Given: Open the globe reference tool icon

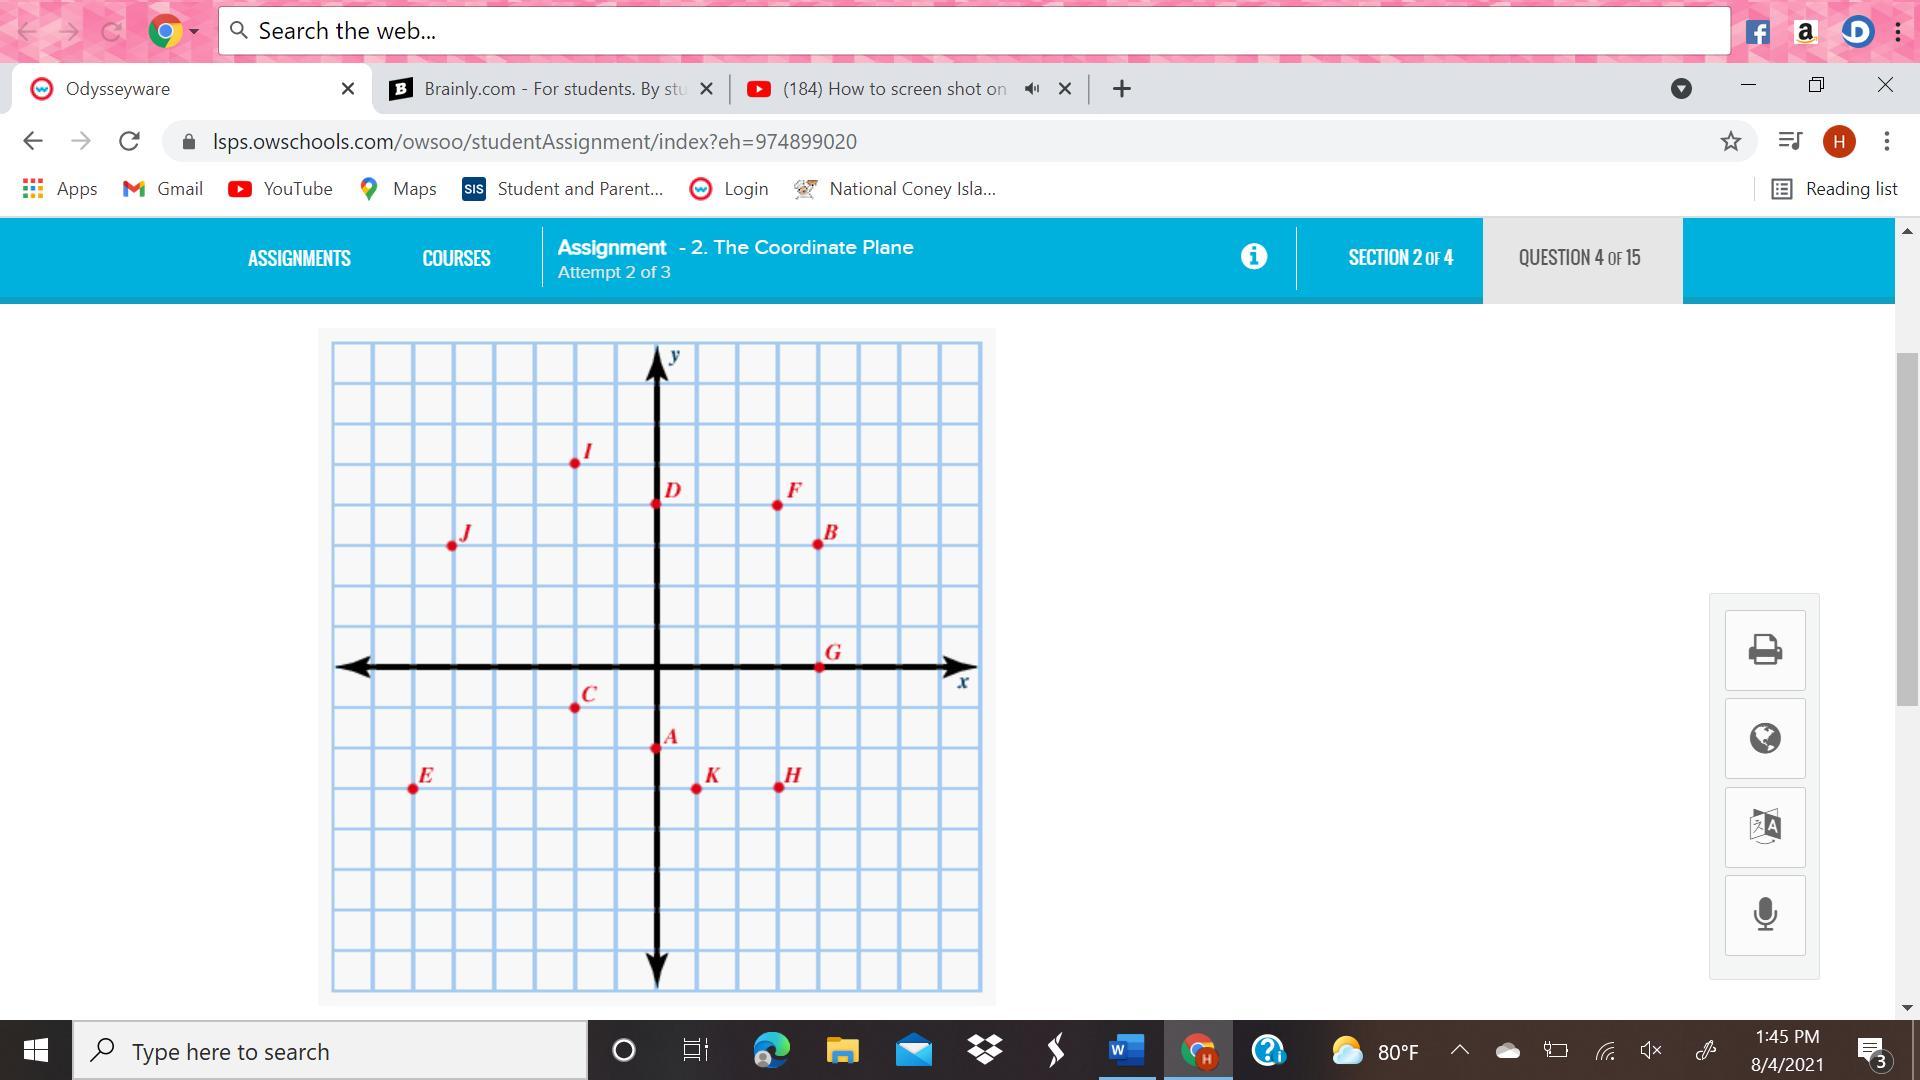Looking at the screenshot, I should 1765,738.
